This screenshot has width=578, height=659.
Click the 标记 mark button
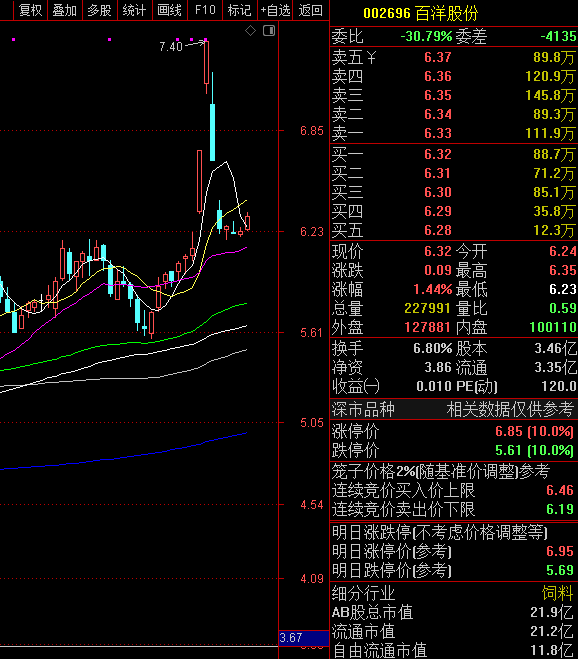(240, 10)
